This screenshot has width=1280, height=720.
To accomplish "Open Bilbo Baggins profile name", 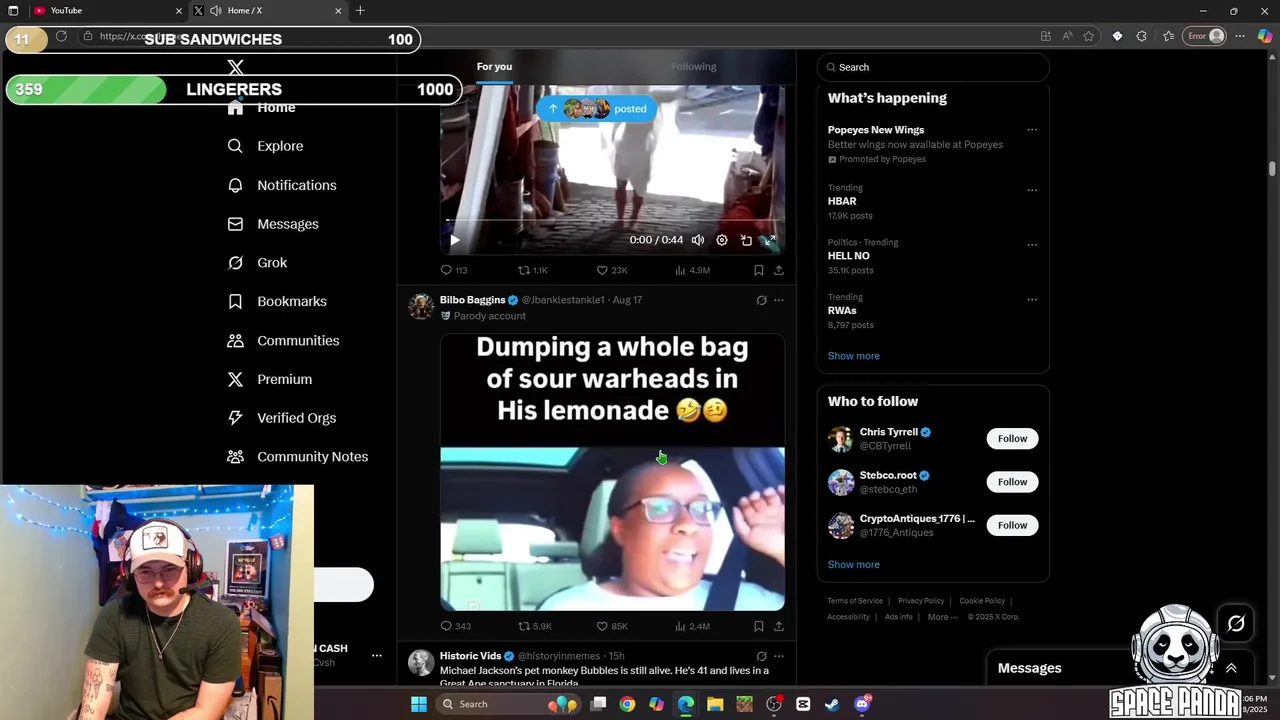I will pos(472,300).
